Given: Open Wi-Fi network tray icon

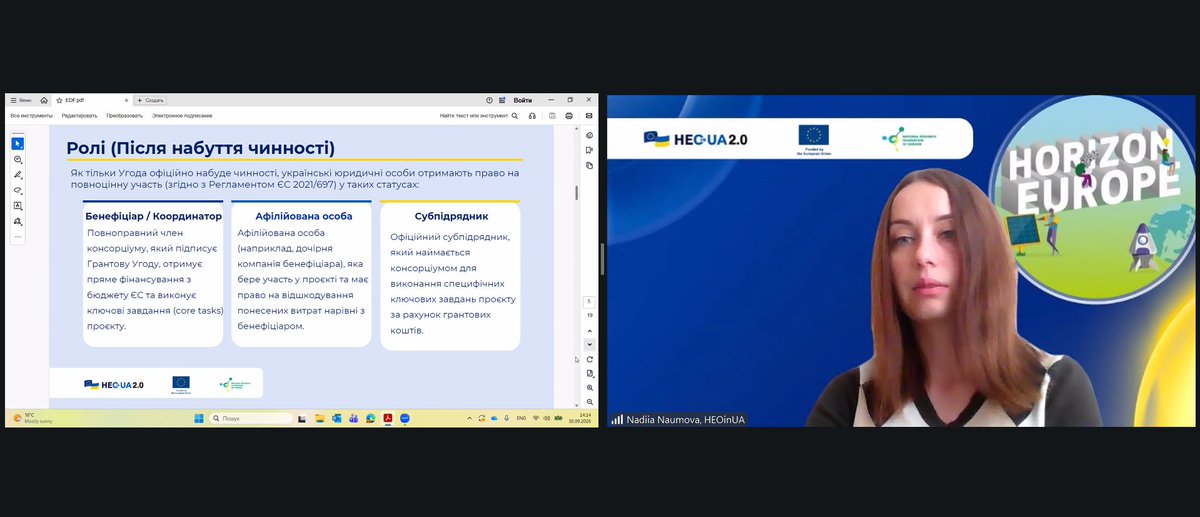Looking at the screenshot, I should [535, 418].
